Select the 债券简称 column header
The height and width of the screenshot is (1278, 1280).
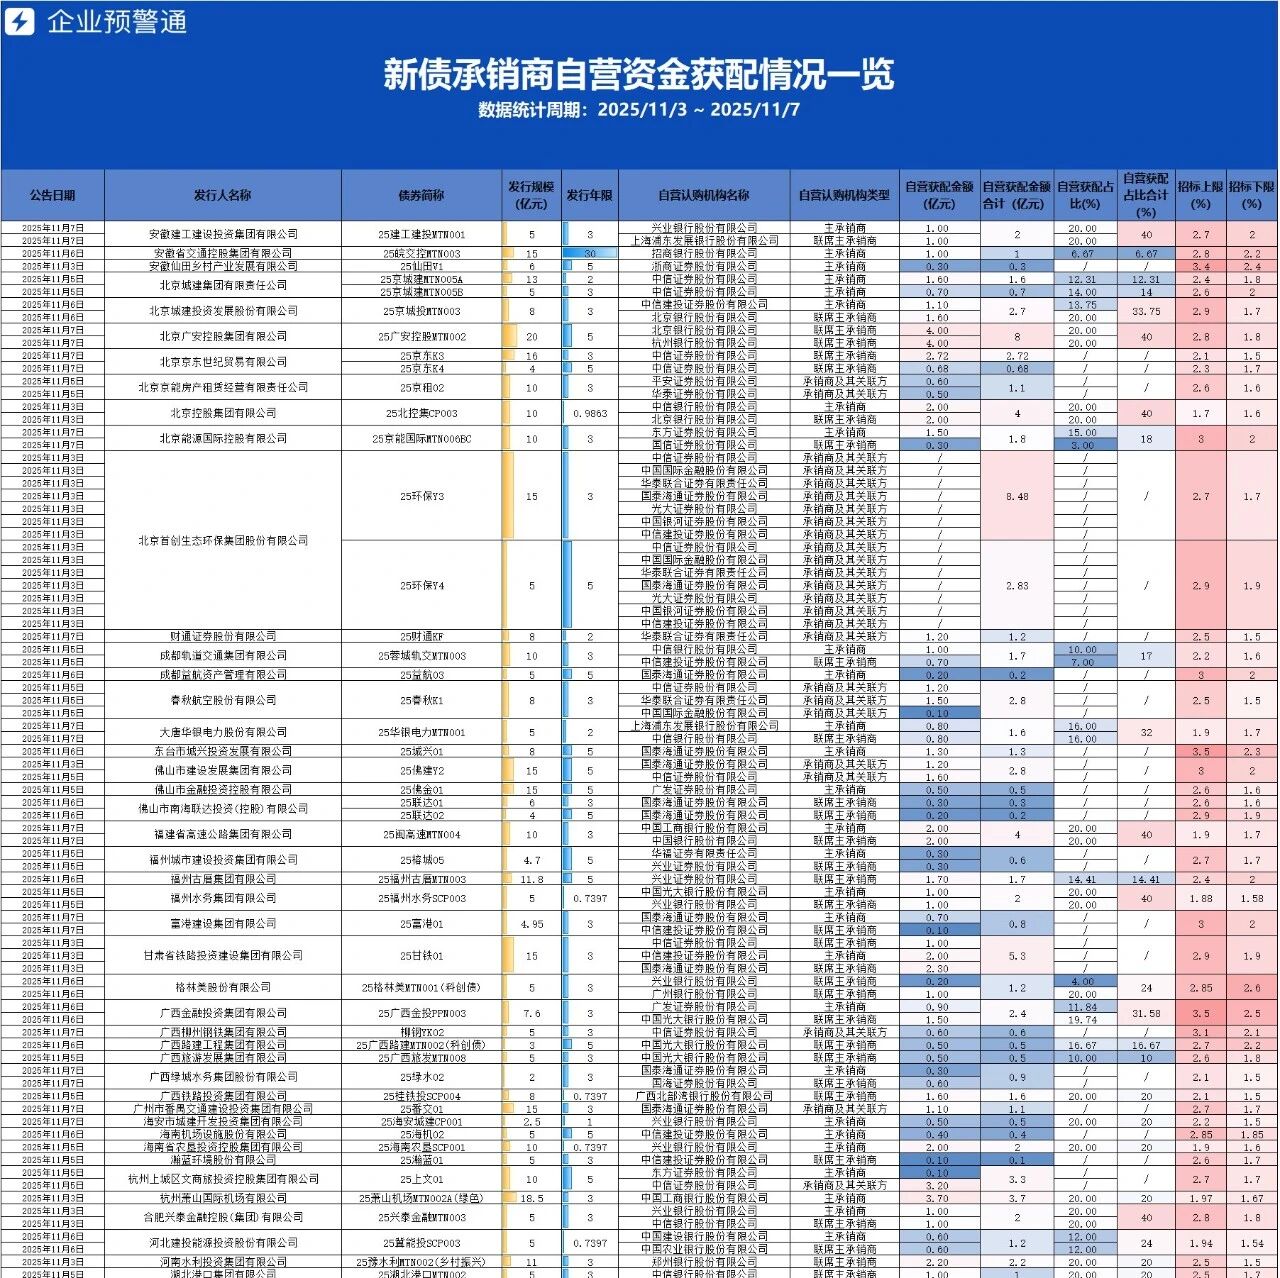[422, 195]
